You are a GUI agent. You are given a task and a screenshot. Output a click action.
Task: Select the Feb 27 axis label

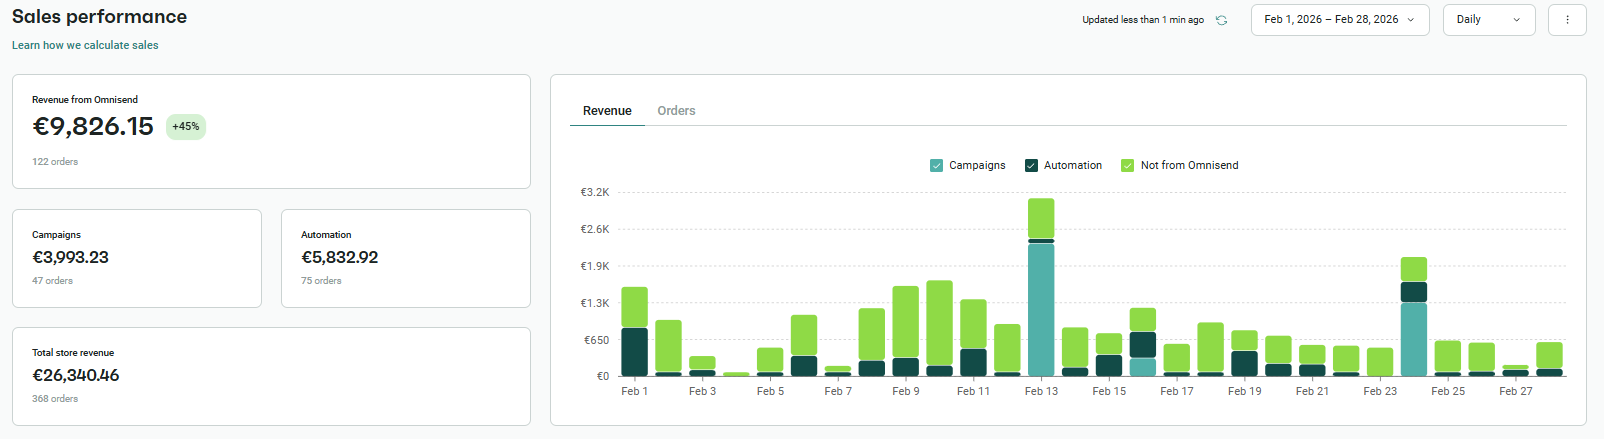[x=1515, y=391]
